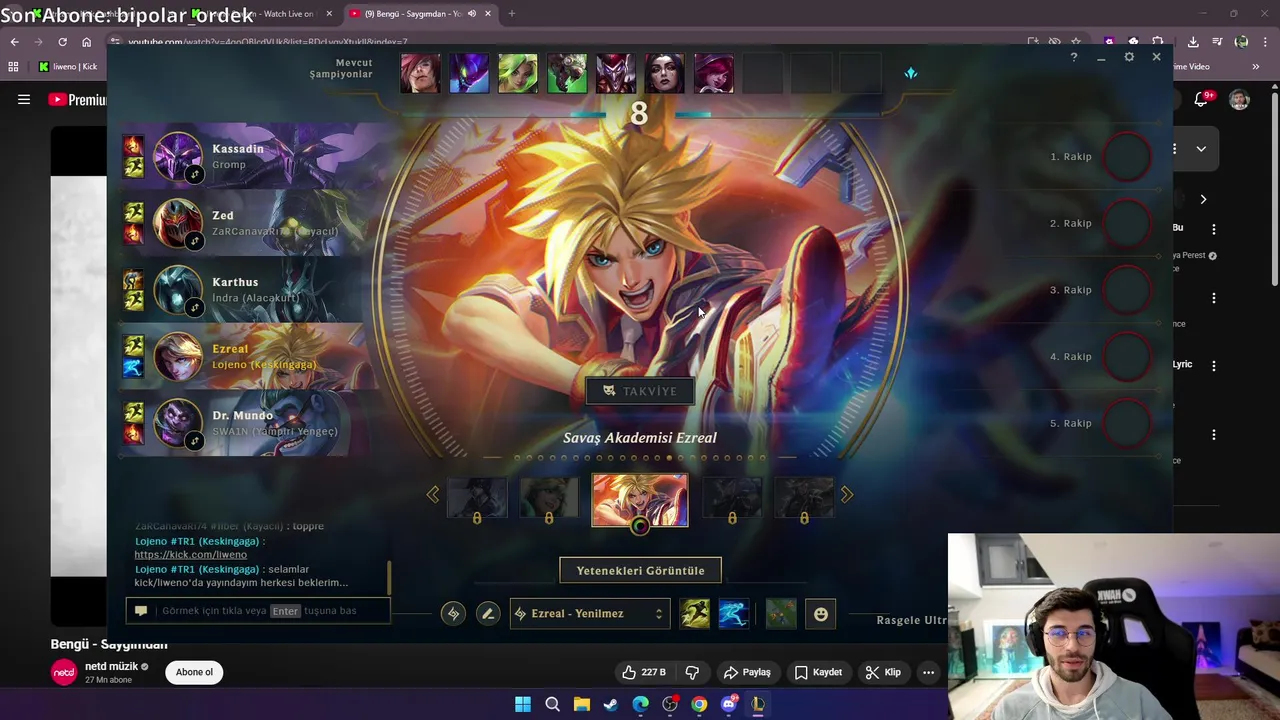Viewport: 1280px width, 720px height.
Task: Select the Ezreal row in team list
Action: pos(250,356)
